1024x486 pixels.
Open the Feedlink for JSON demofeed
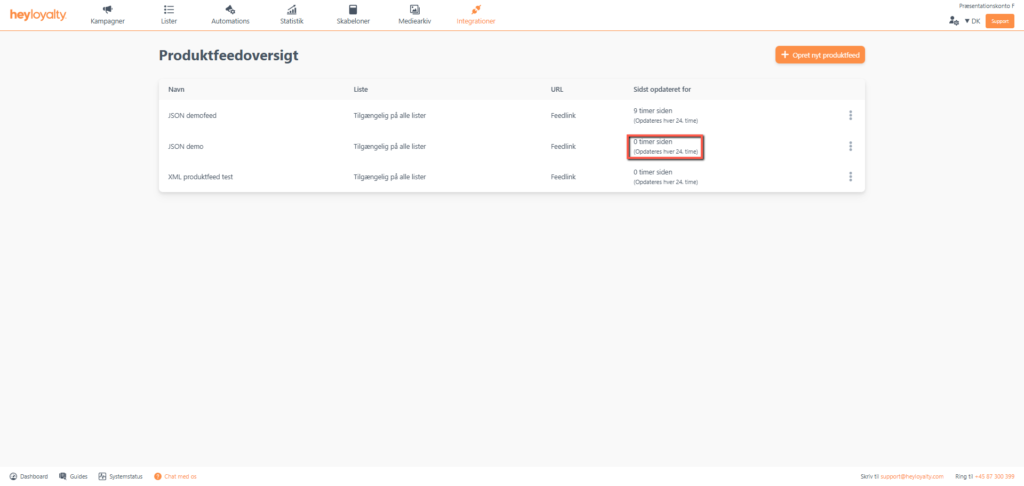coord(563,115)
